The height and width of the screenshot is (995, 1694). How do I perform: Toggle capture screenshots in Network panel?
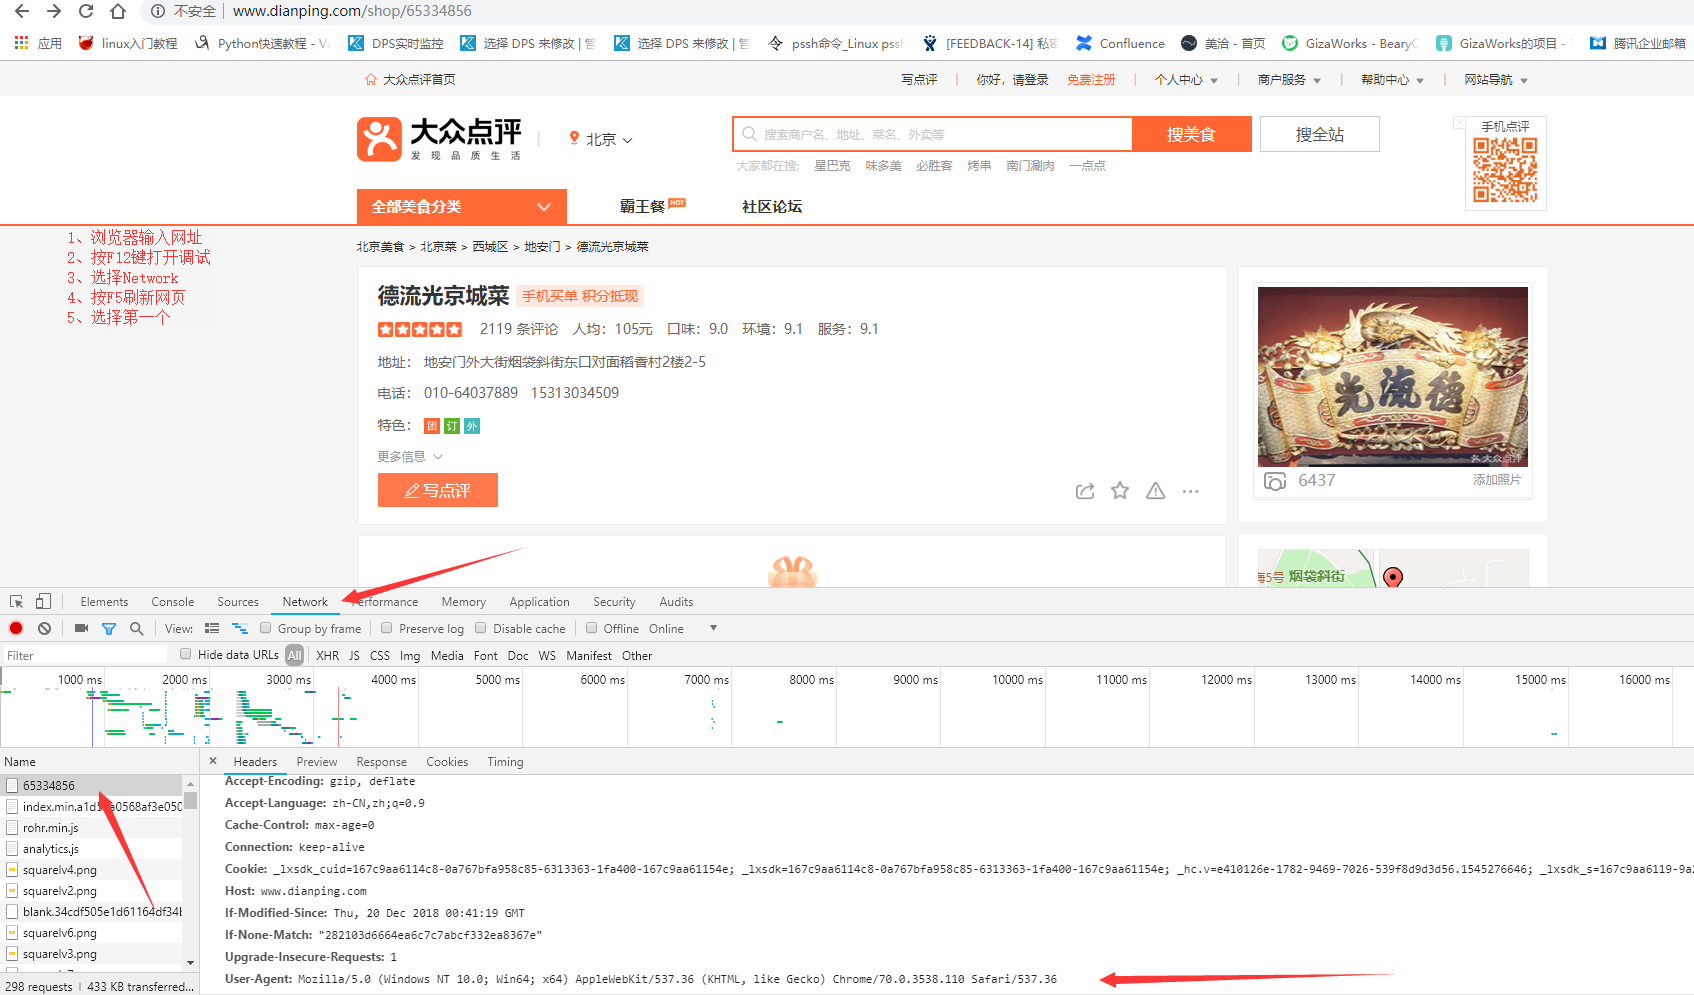coord(81,628)
